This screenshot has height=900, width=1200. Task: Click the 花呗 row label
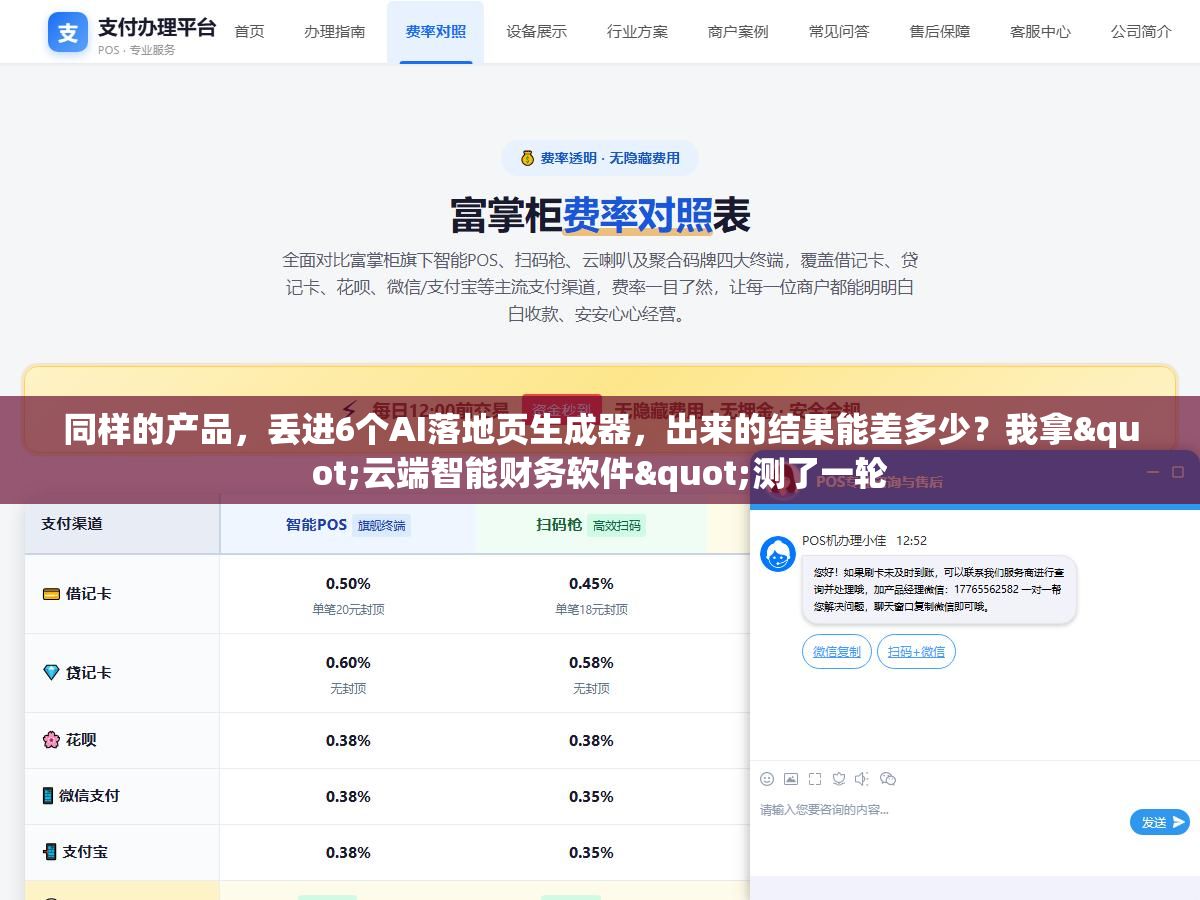point(81,740)
